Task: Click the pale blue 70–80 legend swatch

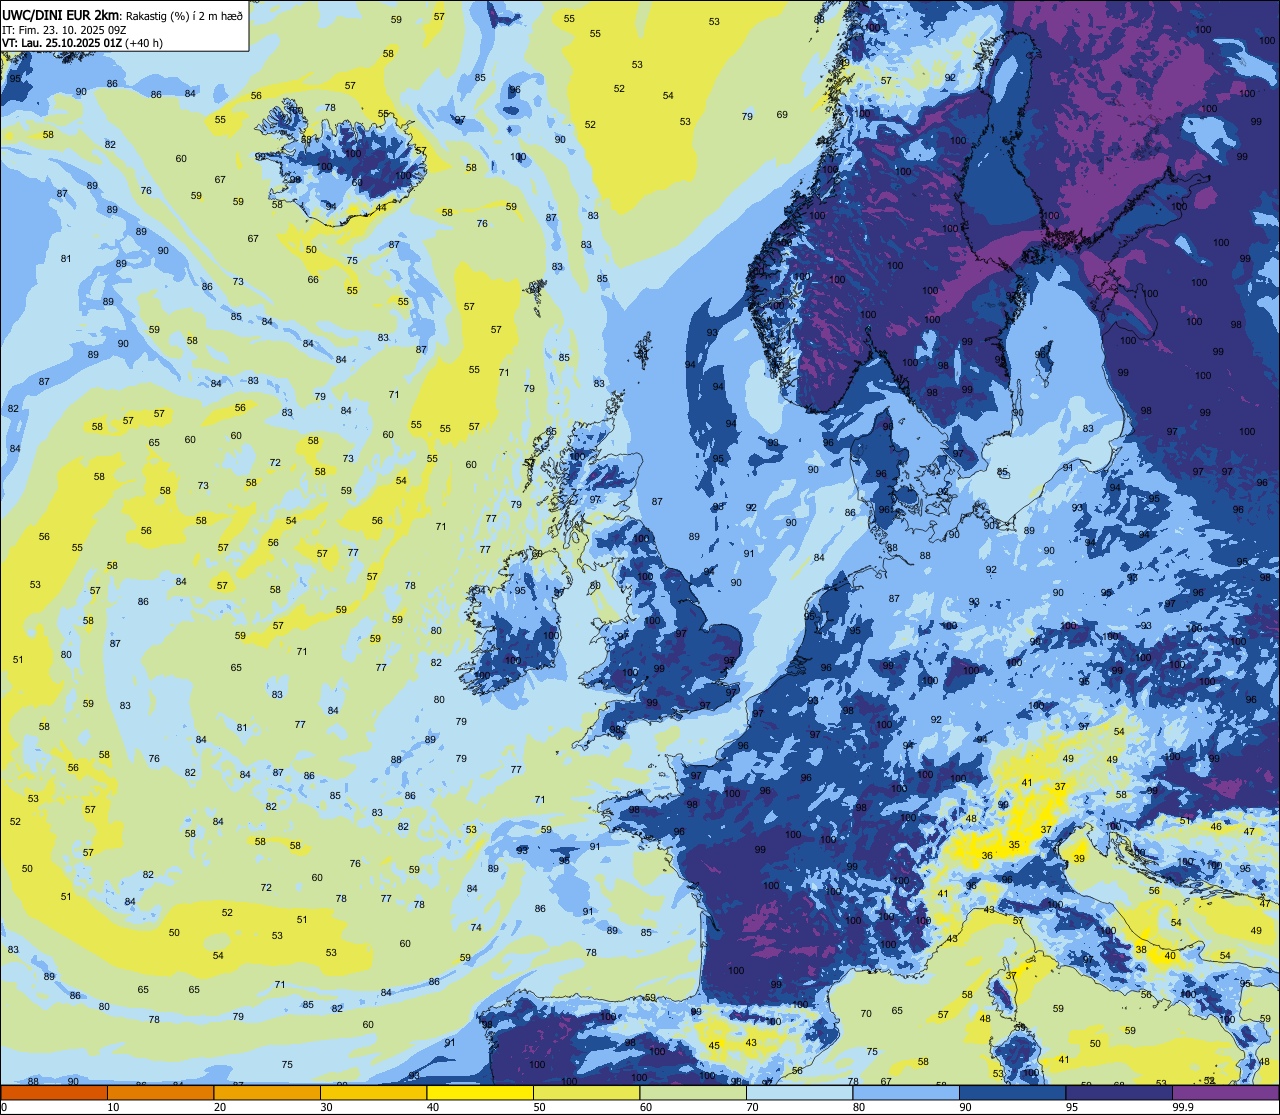Action: (799, 1093)
